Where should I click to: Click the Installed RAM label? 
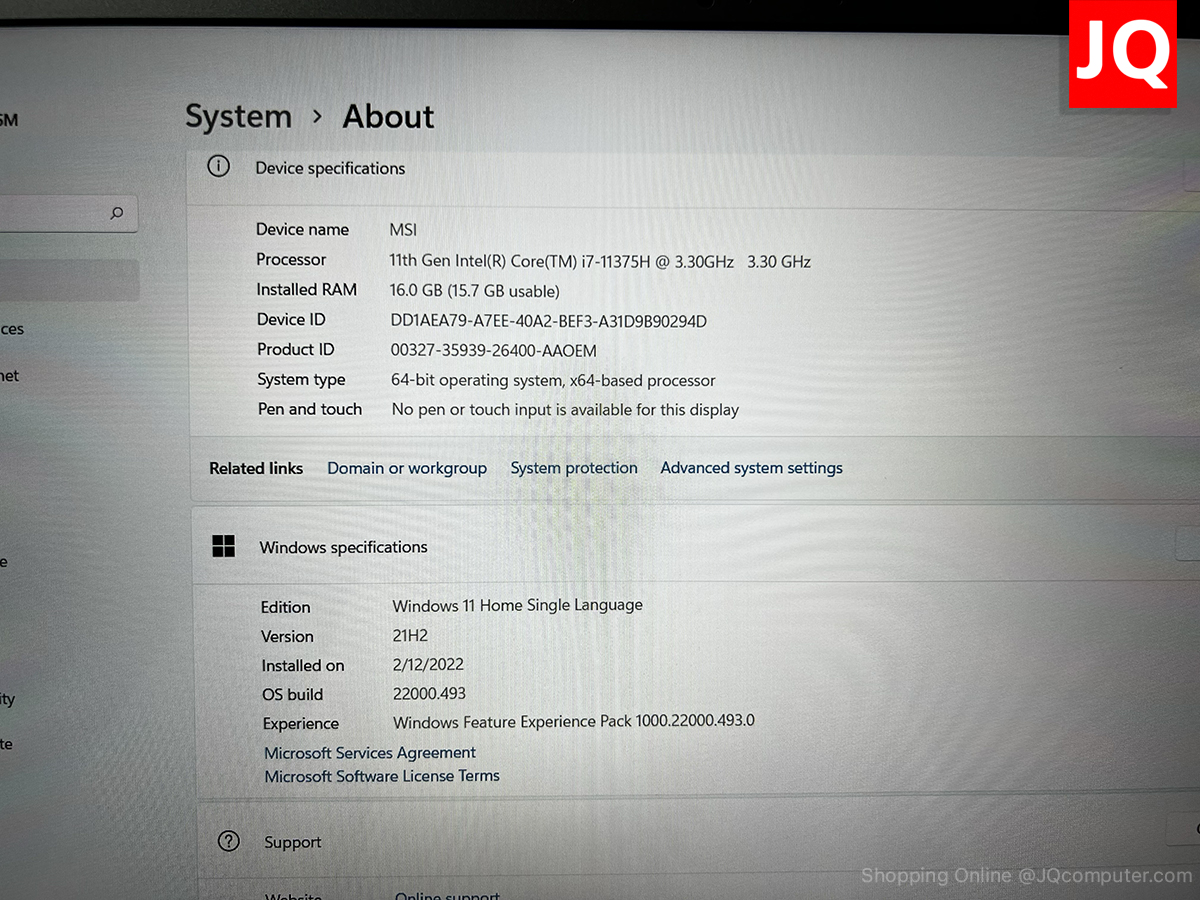307,290
